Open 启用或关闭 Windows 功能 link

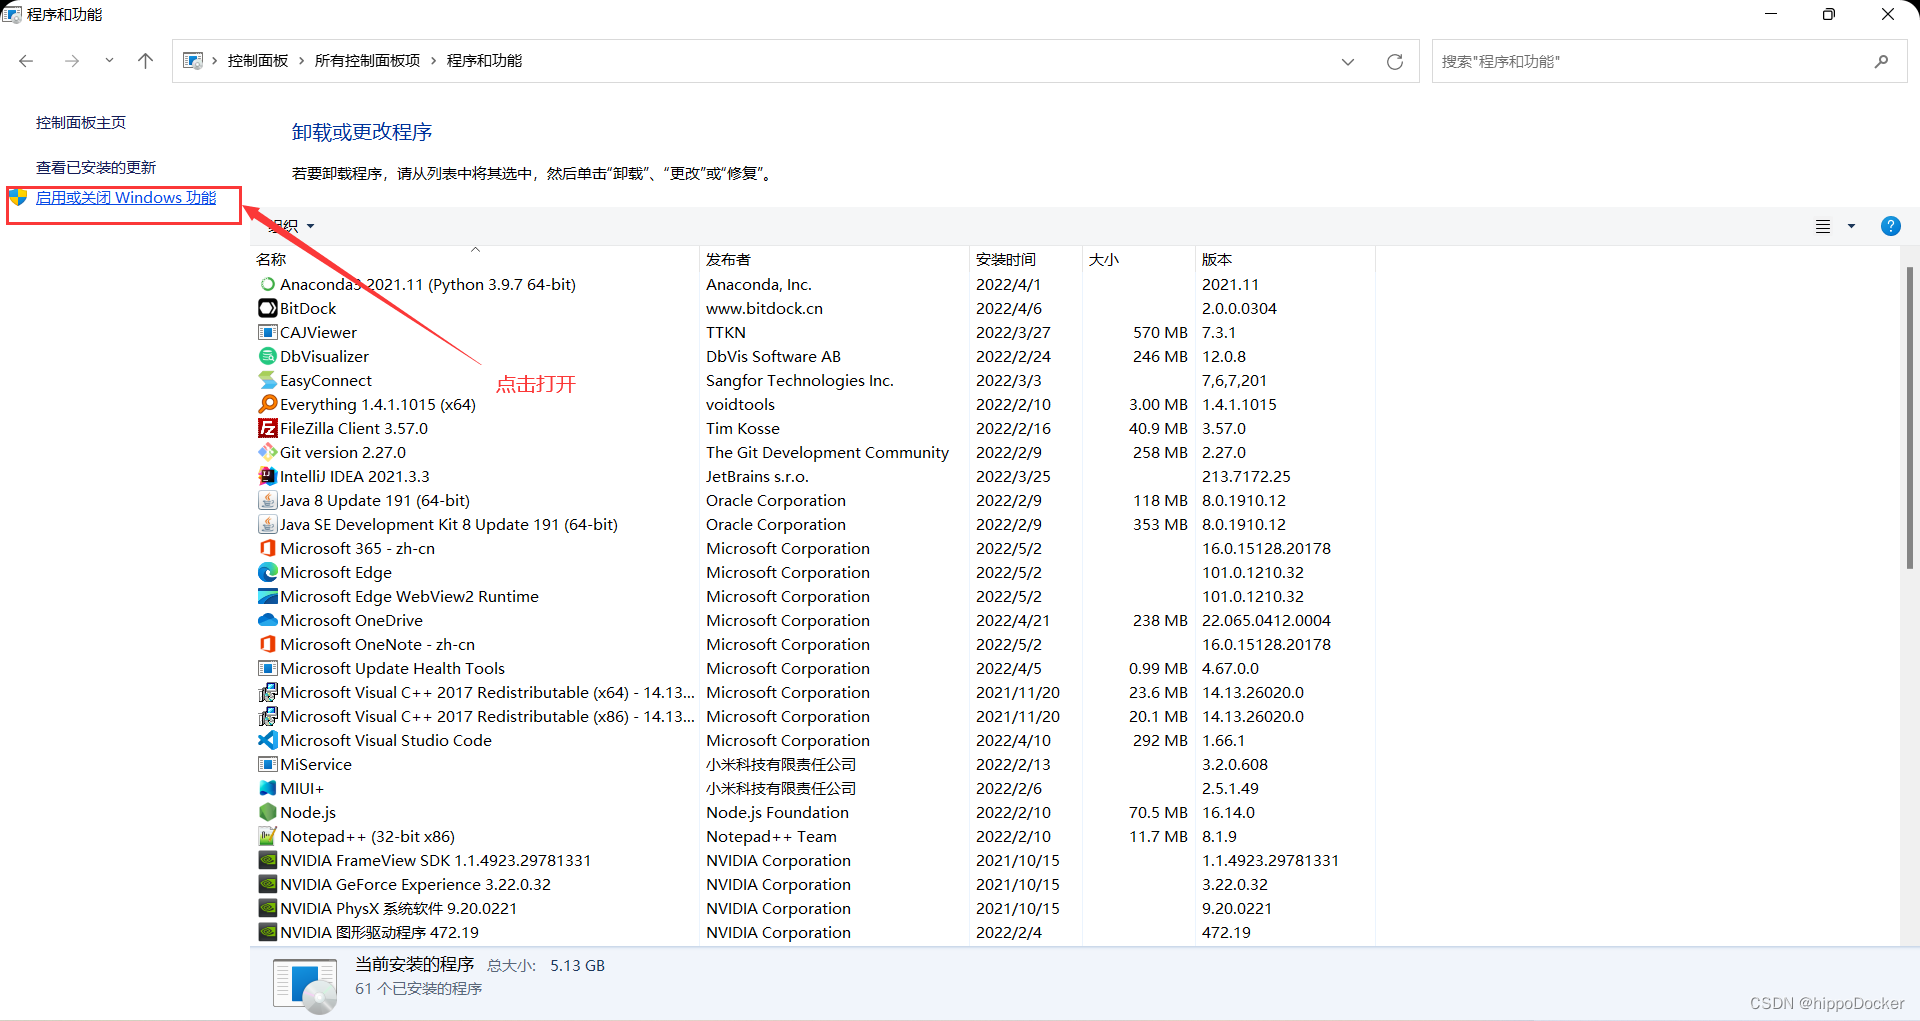(x=126, y=198)
